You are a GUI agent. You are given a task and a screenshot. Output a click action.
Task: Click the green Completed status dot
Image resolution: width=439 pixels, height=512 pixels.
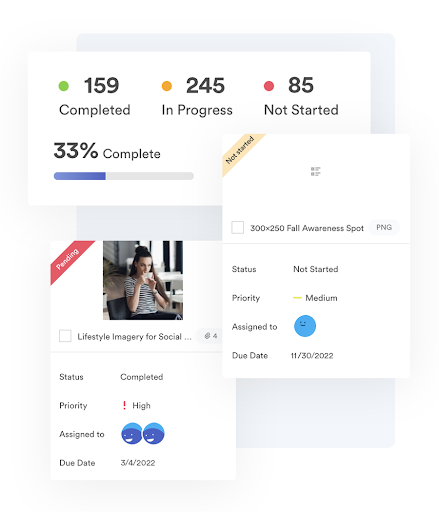[64, 86]
